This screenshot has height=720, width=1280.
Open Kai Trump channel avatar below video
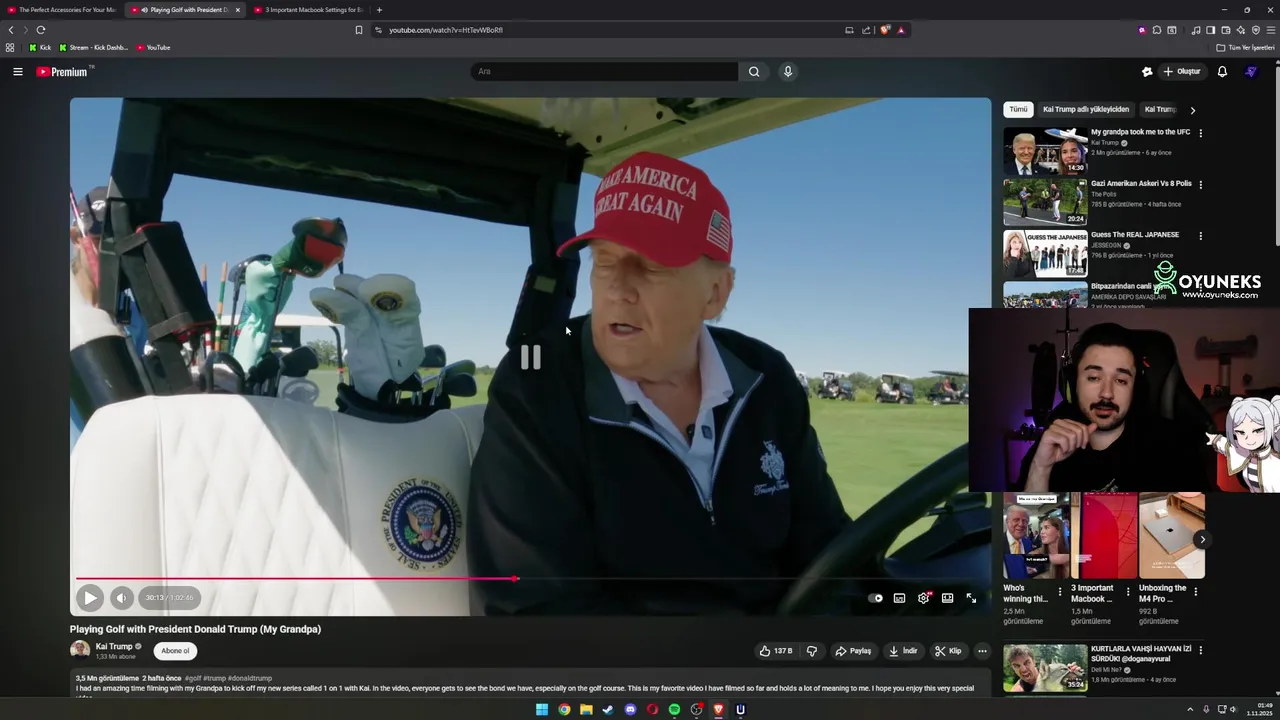tap(80, 651)
